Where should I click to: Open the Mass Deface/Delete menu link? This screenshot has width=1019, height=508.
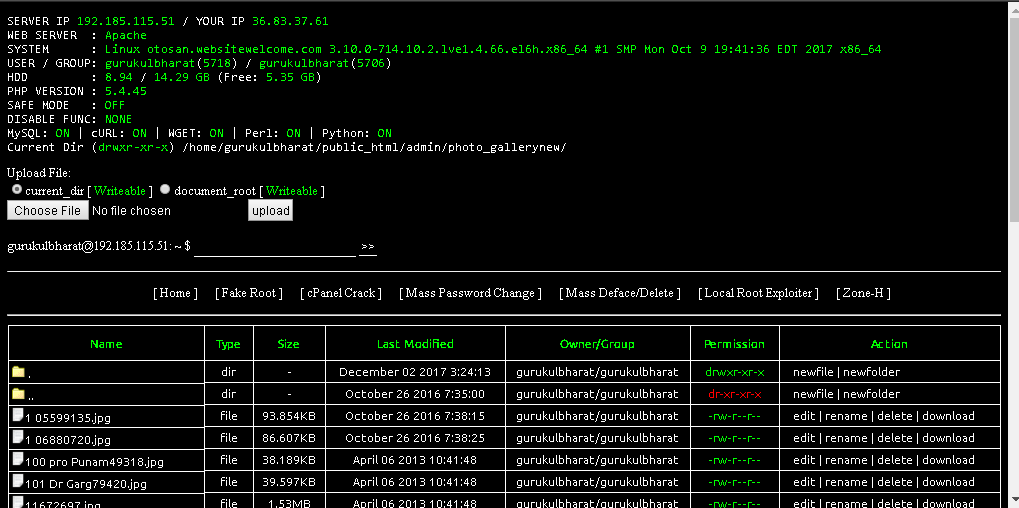pos(620,293)
